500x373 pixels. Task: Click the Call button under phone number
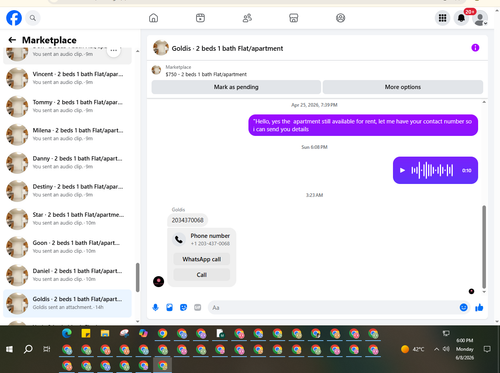point(202,275)
